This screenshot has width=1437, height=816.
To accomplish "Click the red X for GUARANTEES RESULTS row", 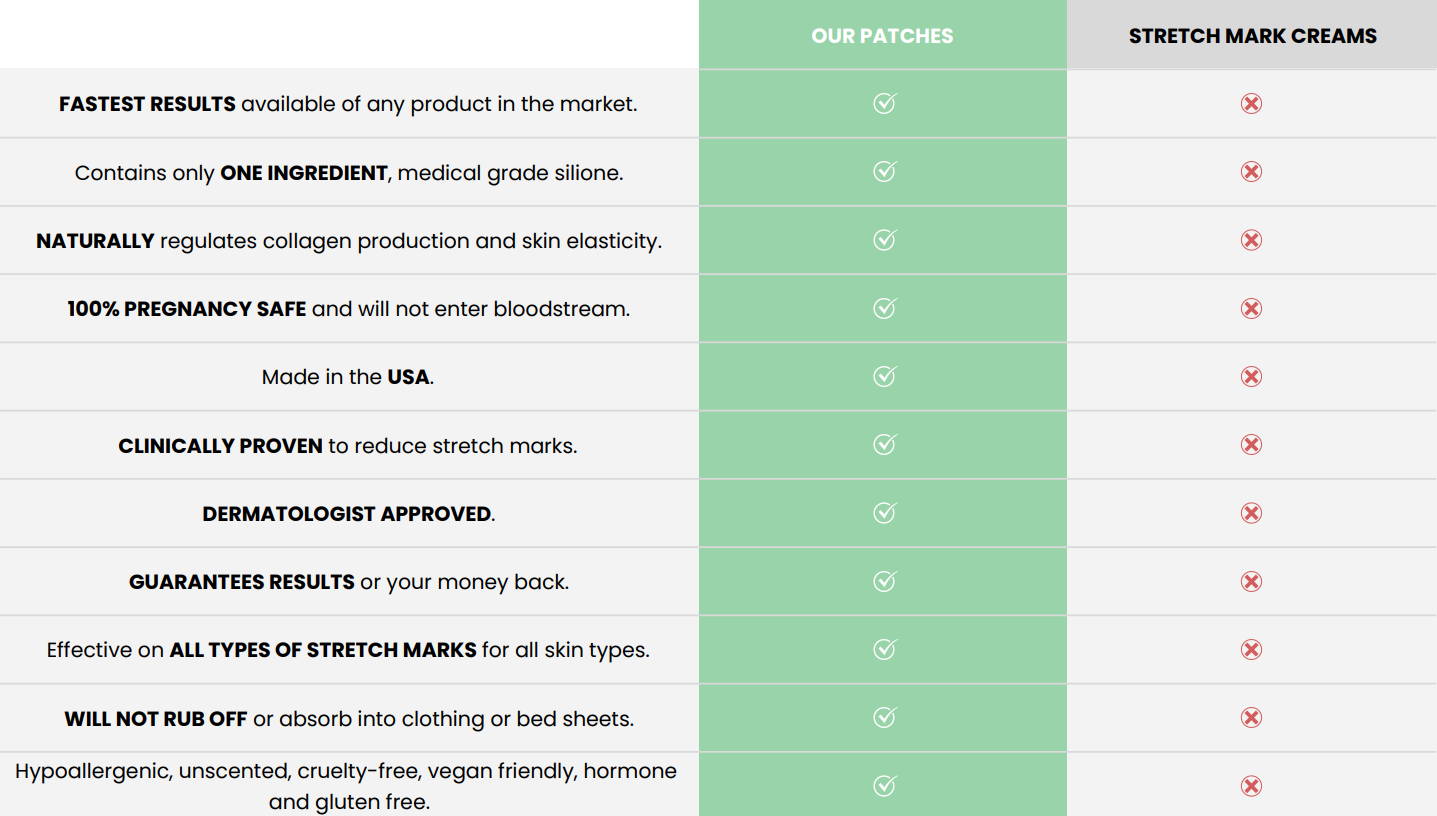I will [x=1251, y=581].
